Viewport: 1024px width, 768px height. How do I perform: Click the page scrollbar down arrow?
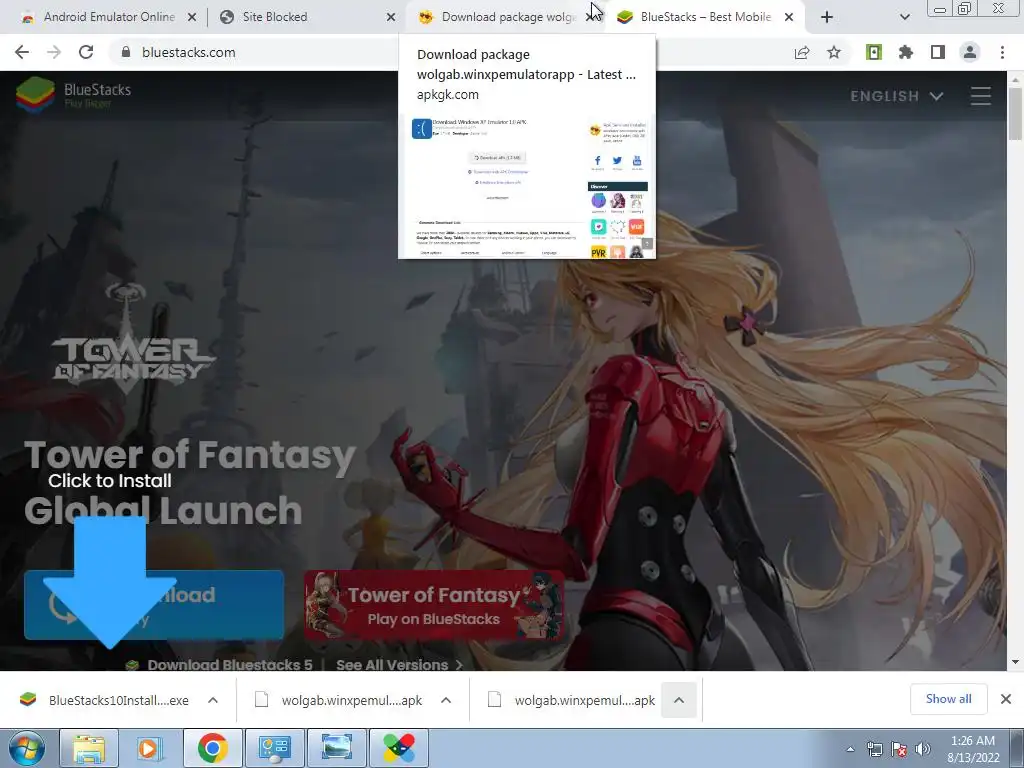point(1015,662)
